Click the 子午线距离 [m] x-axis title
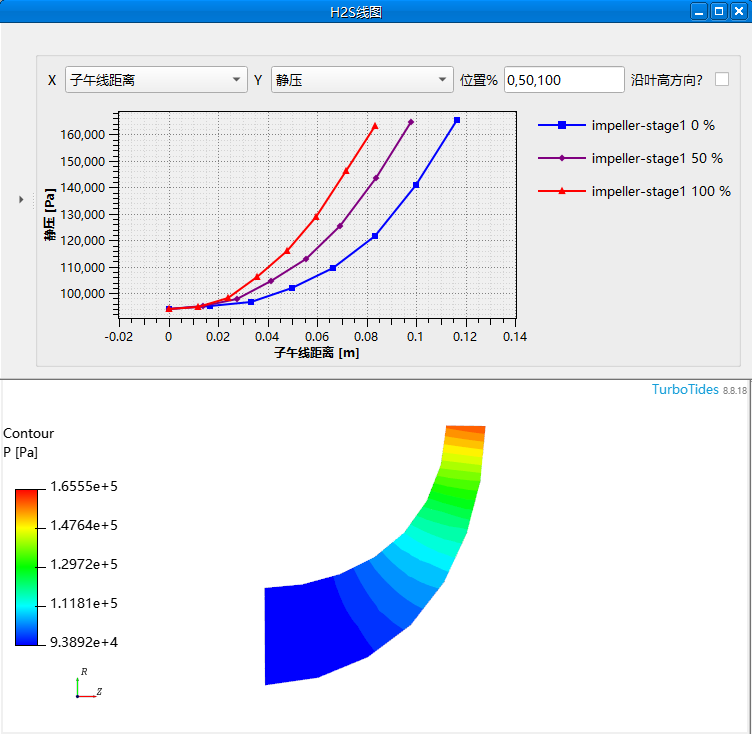The width and height of the screenshot is (752, 734). (x=317, y=353)
